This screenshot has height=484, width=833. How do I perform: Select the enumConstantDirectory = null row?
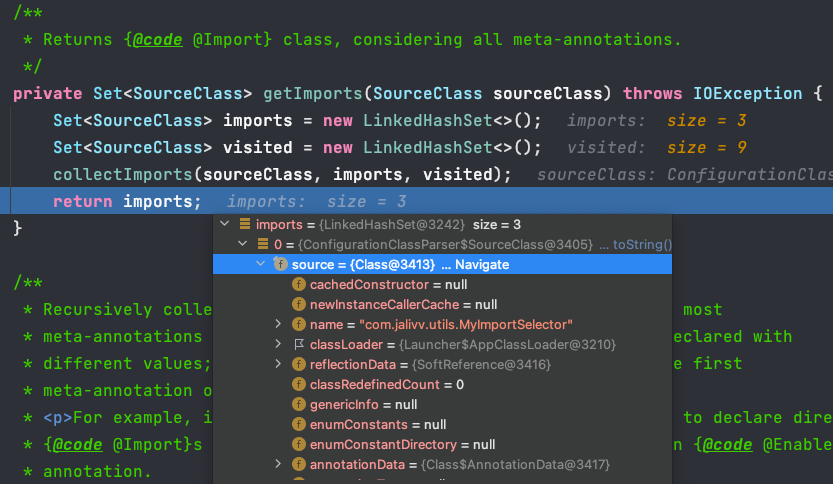[x=443, y=444]
